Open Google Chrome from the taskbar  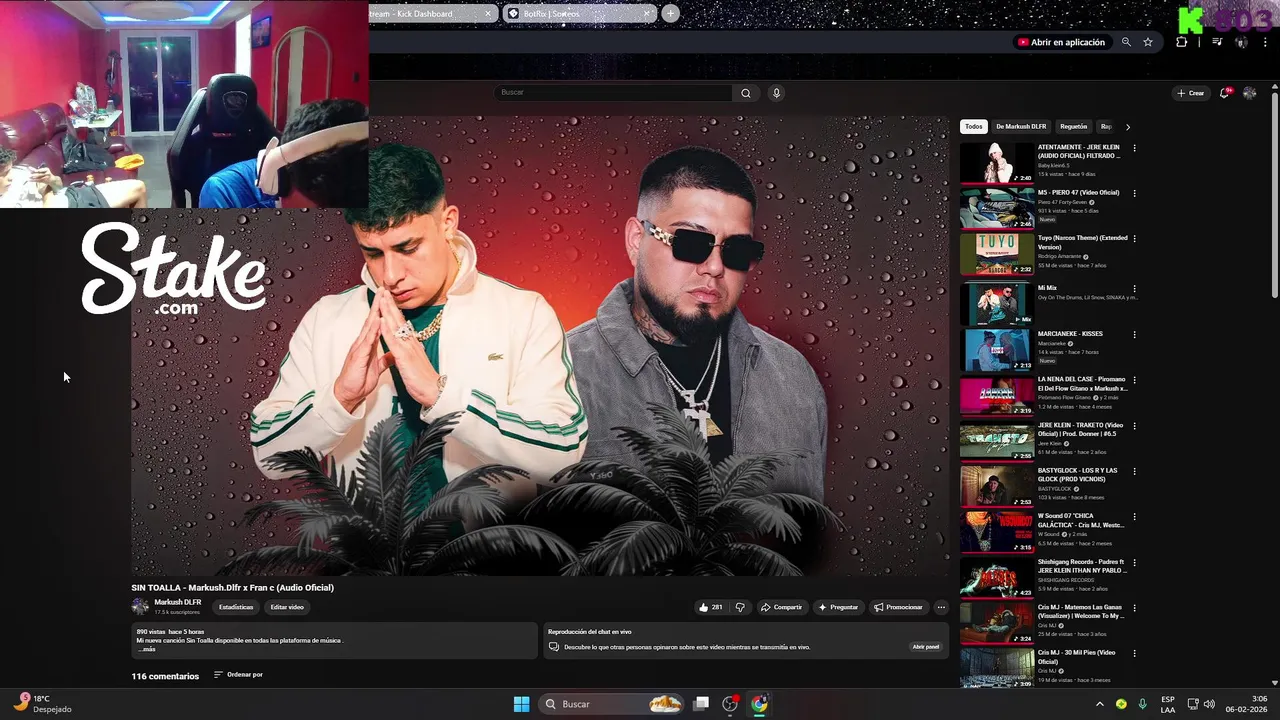point(759,704)
